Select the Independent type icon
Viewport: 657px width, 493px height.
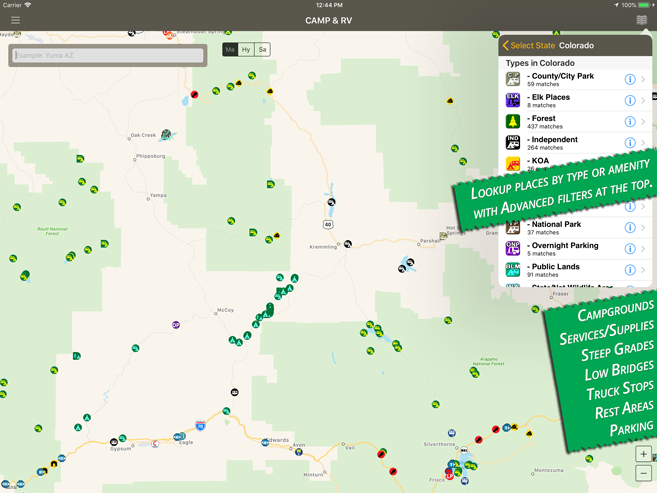[513, 143]
